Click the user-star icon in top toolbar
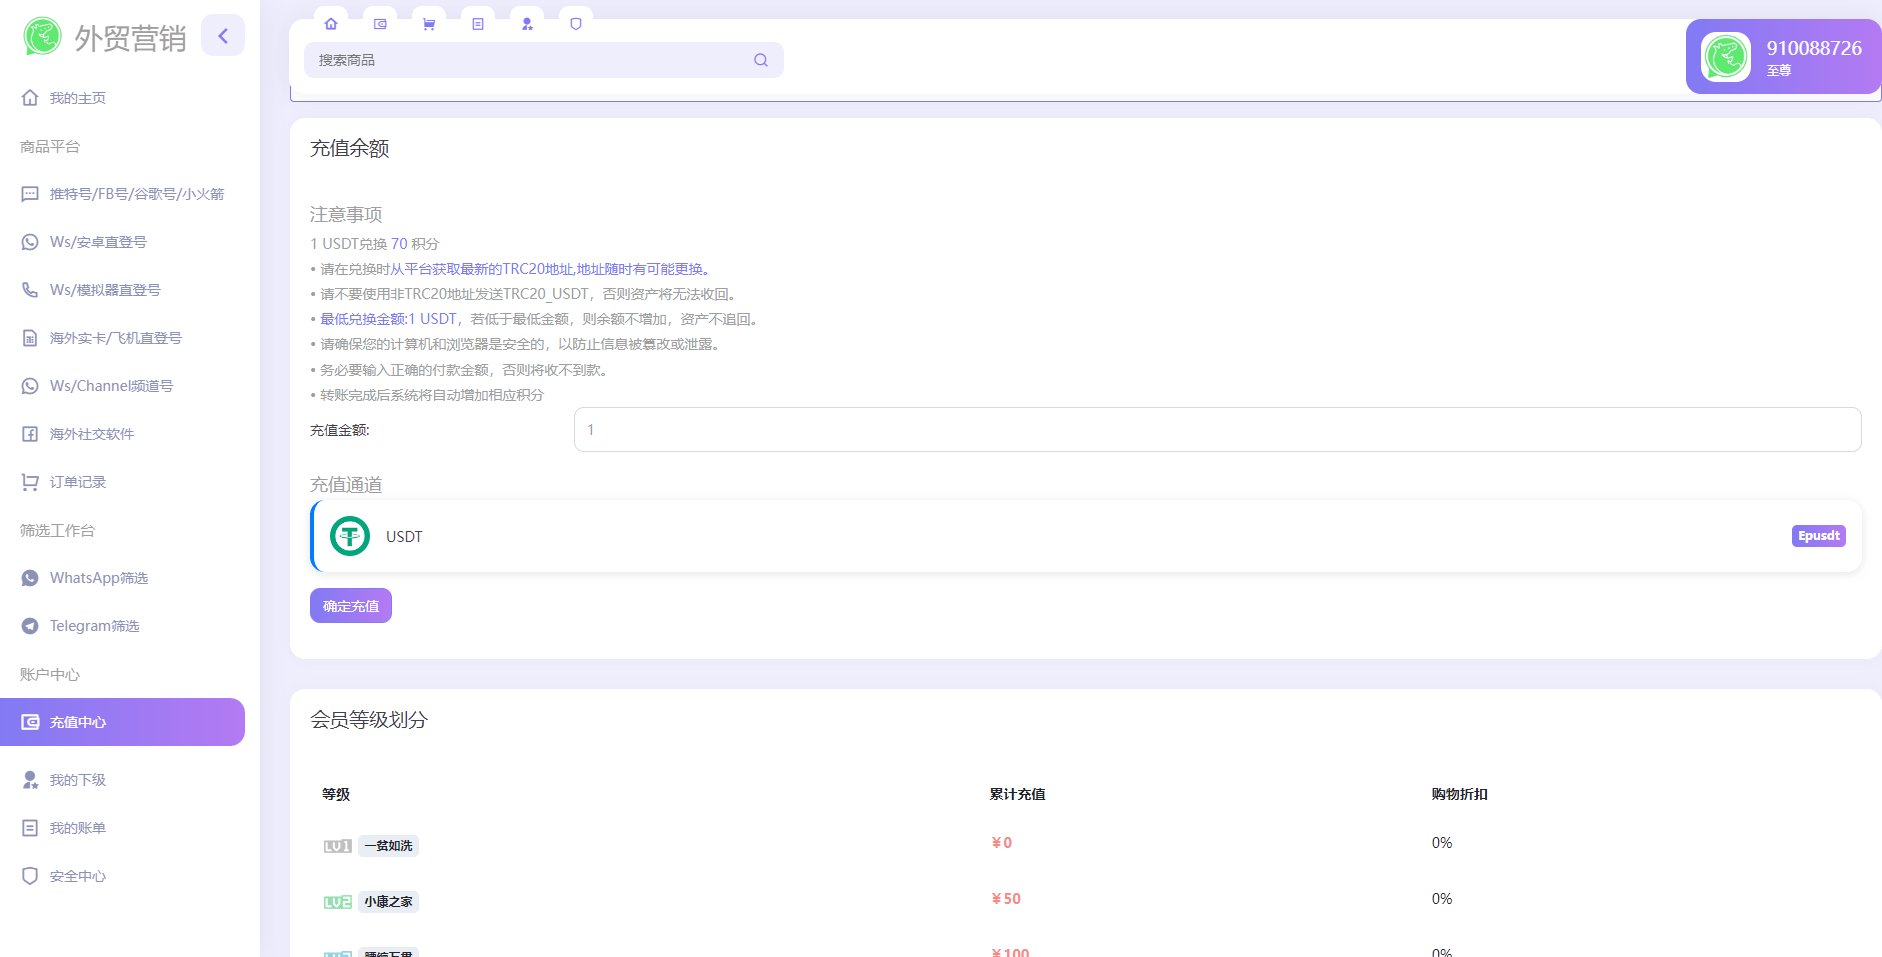 point(527,24)
